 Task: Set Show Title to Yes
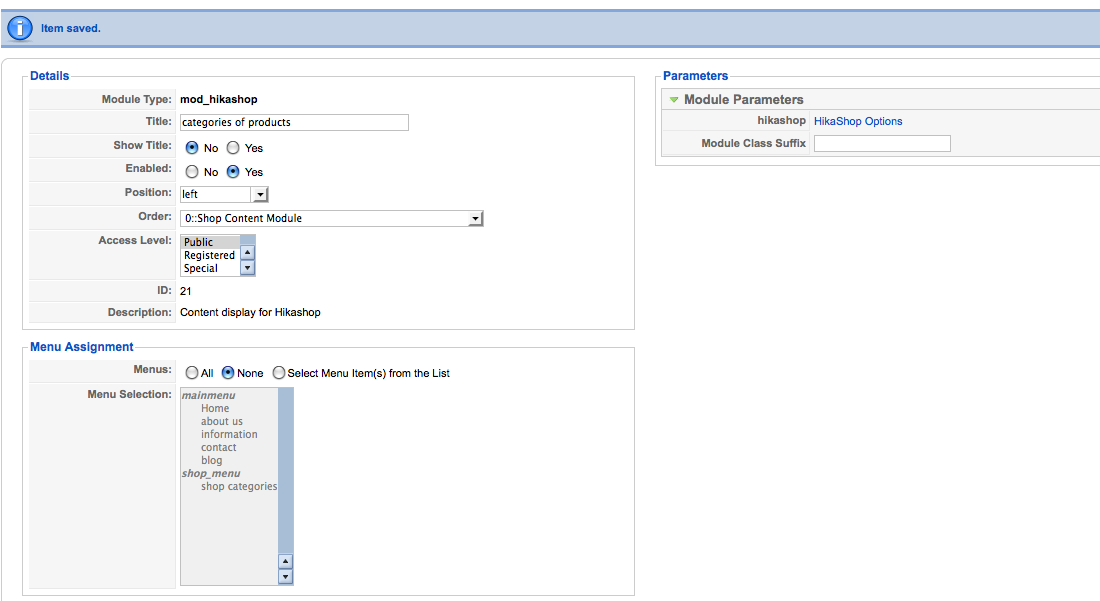(x=233, y=148)
